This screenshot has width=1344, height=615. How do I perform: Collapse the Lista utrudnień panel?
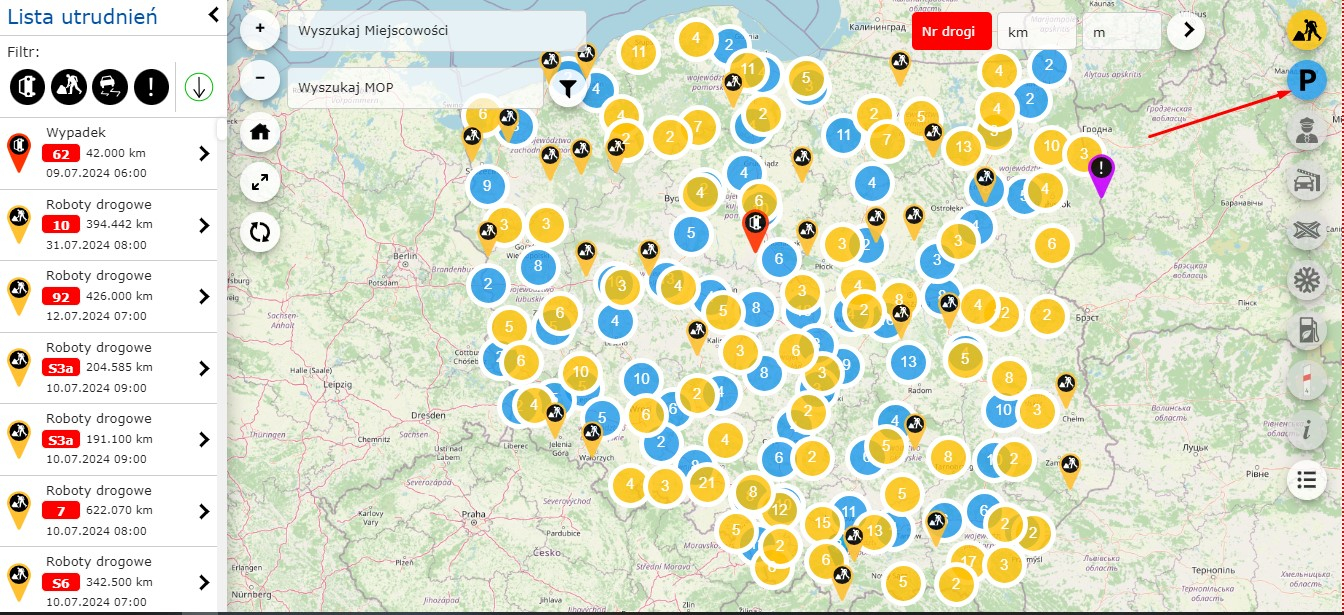point(213,14)
